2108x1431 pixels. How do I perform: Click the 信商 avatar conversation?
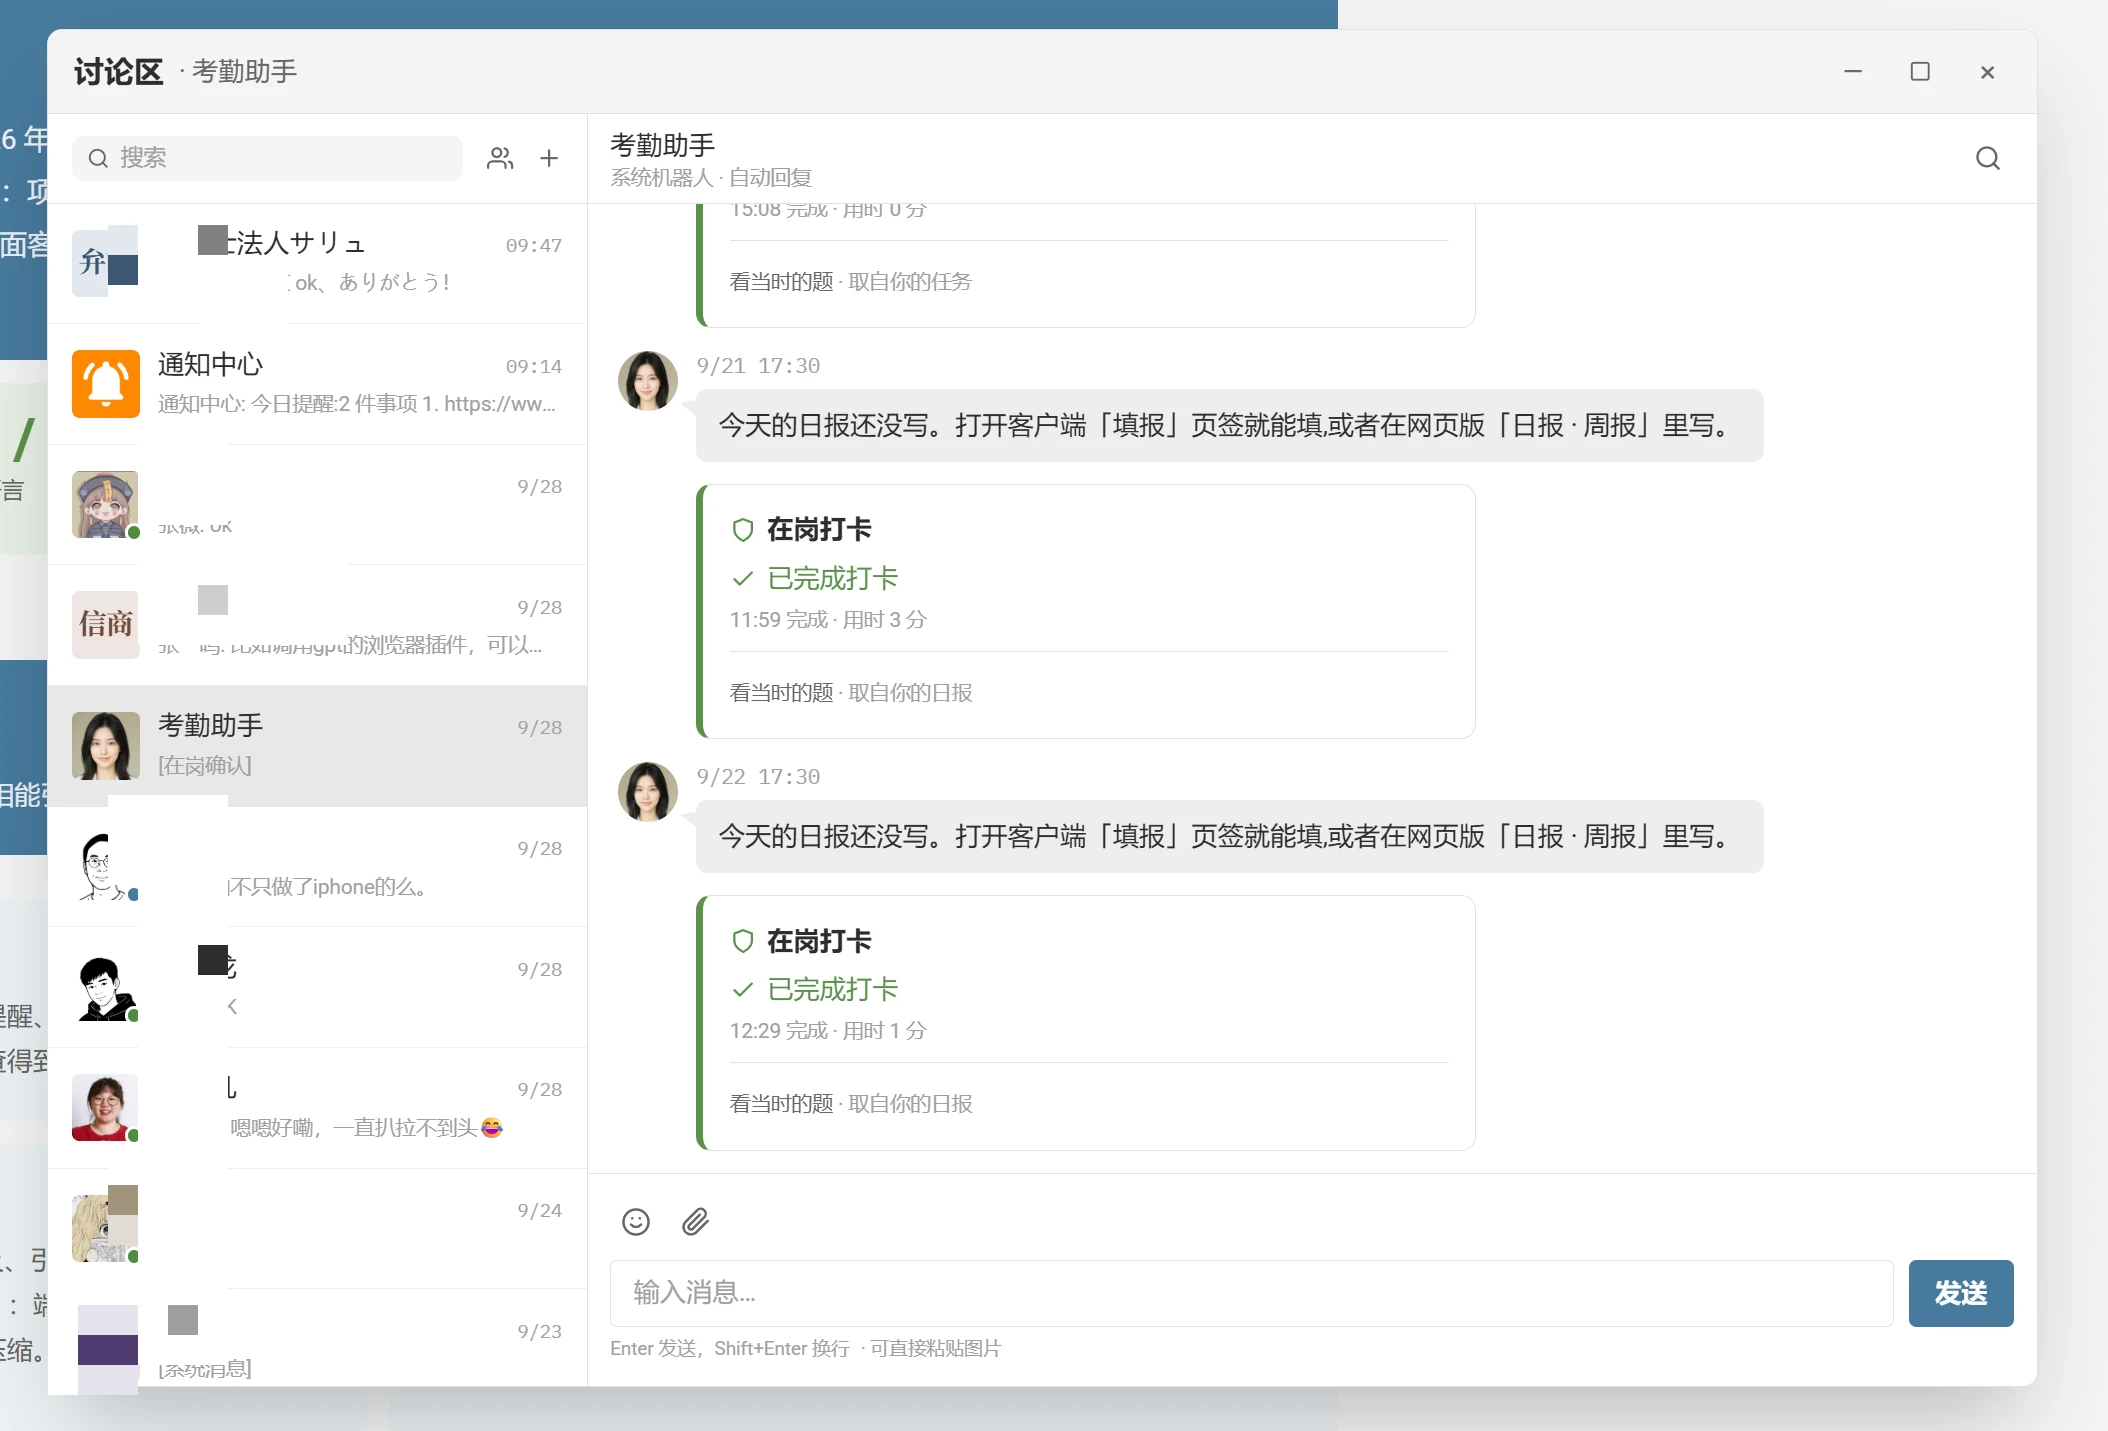317,625
